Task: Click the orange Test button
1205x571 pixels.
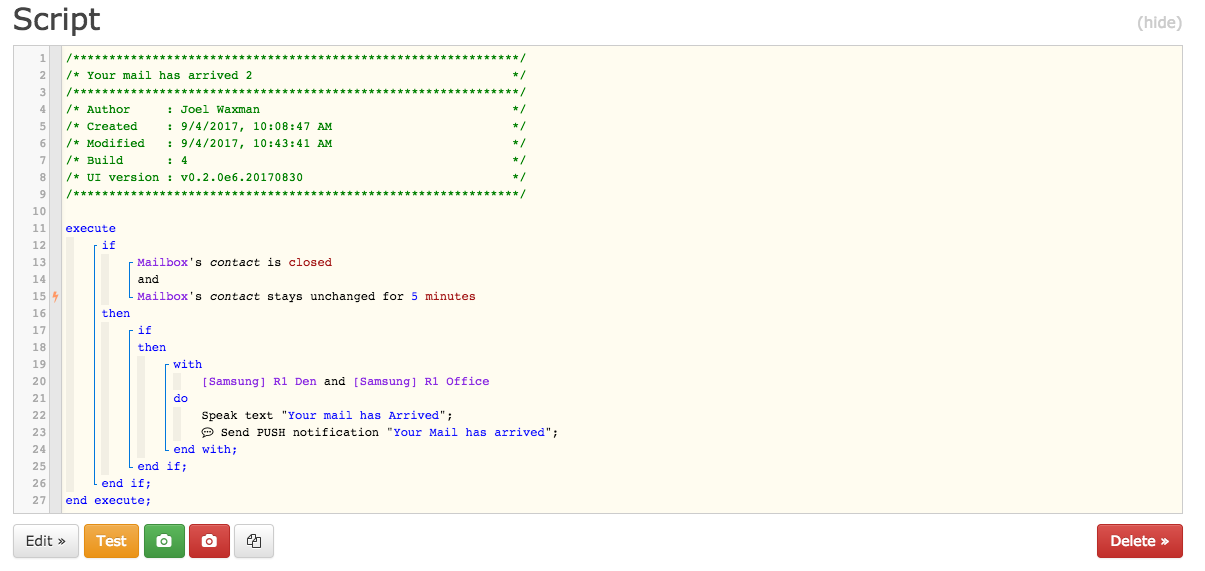Action: pos(111,541)
